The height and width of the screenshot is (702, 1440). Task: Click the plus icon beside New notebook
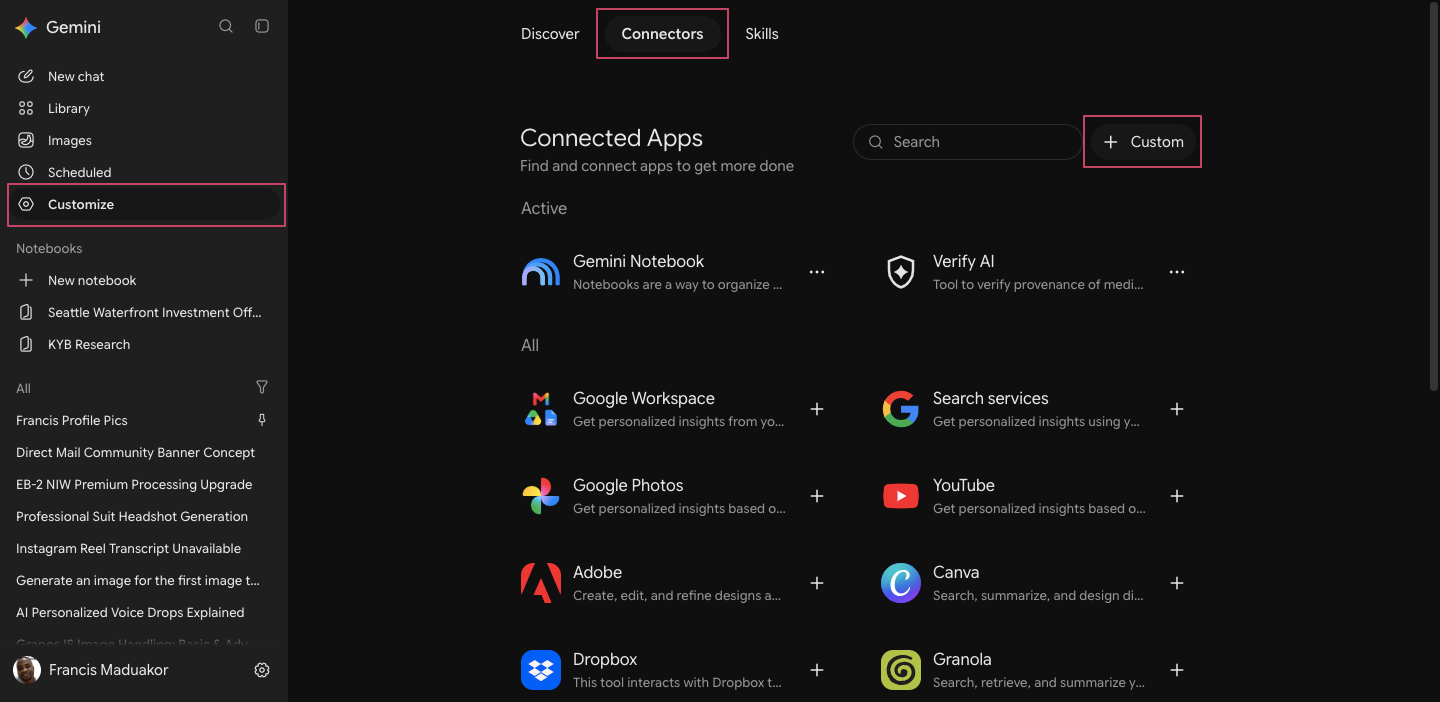click(x=26, y=280)
